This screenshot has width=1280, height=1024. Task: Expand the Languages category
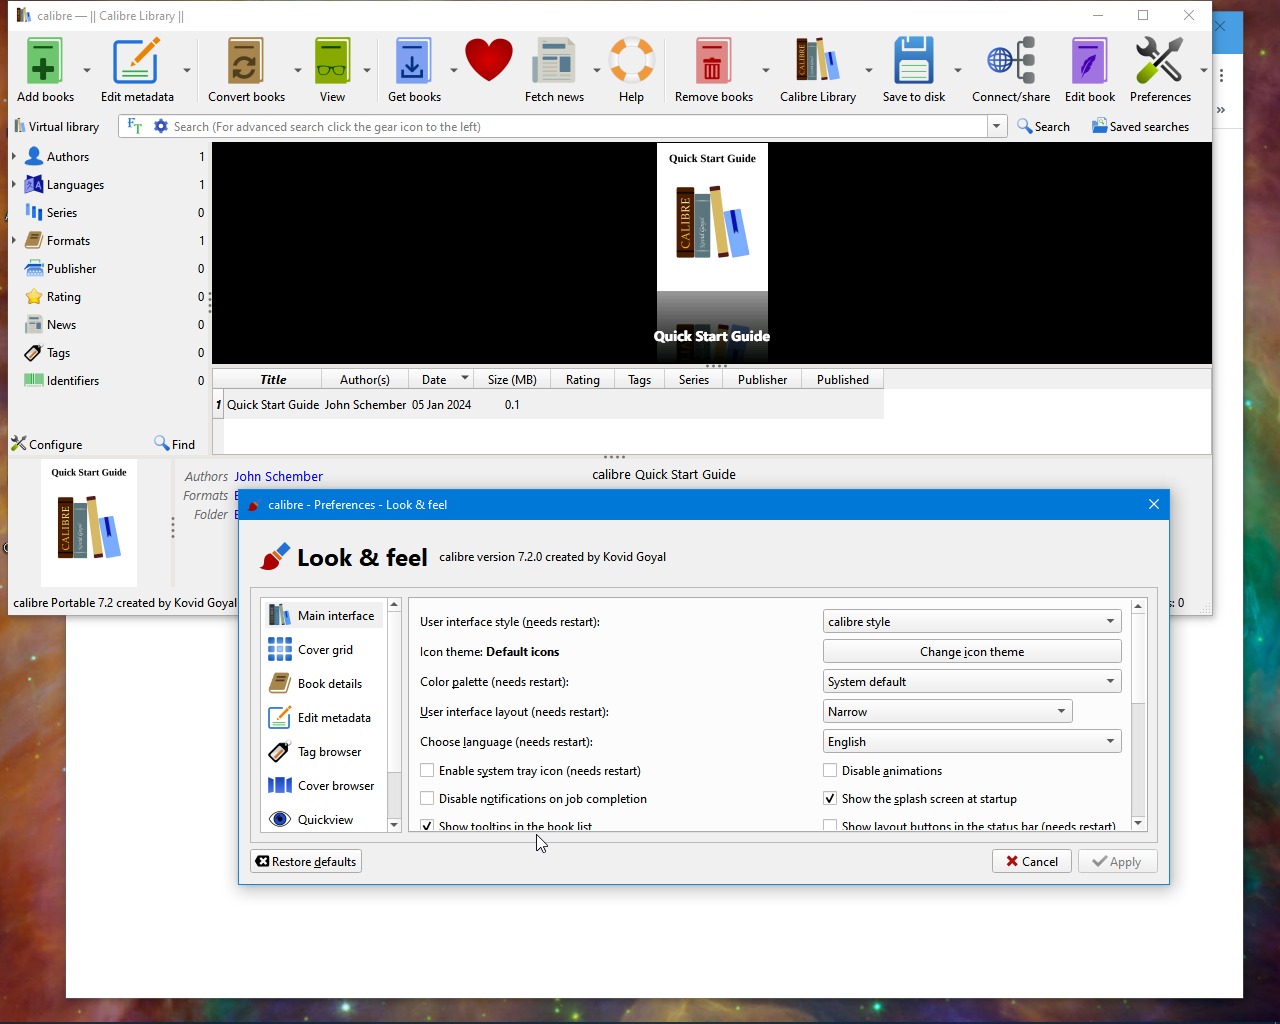(x=14, y=185)
